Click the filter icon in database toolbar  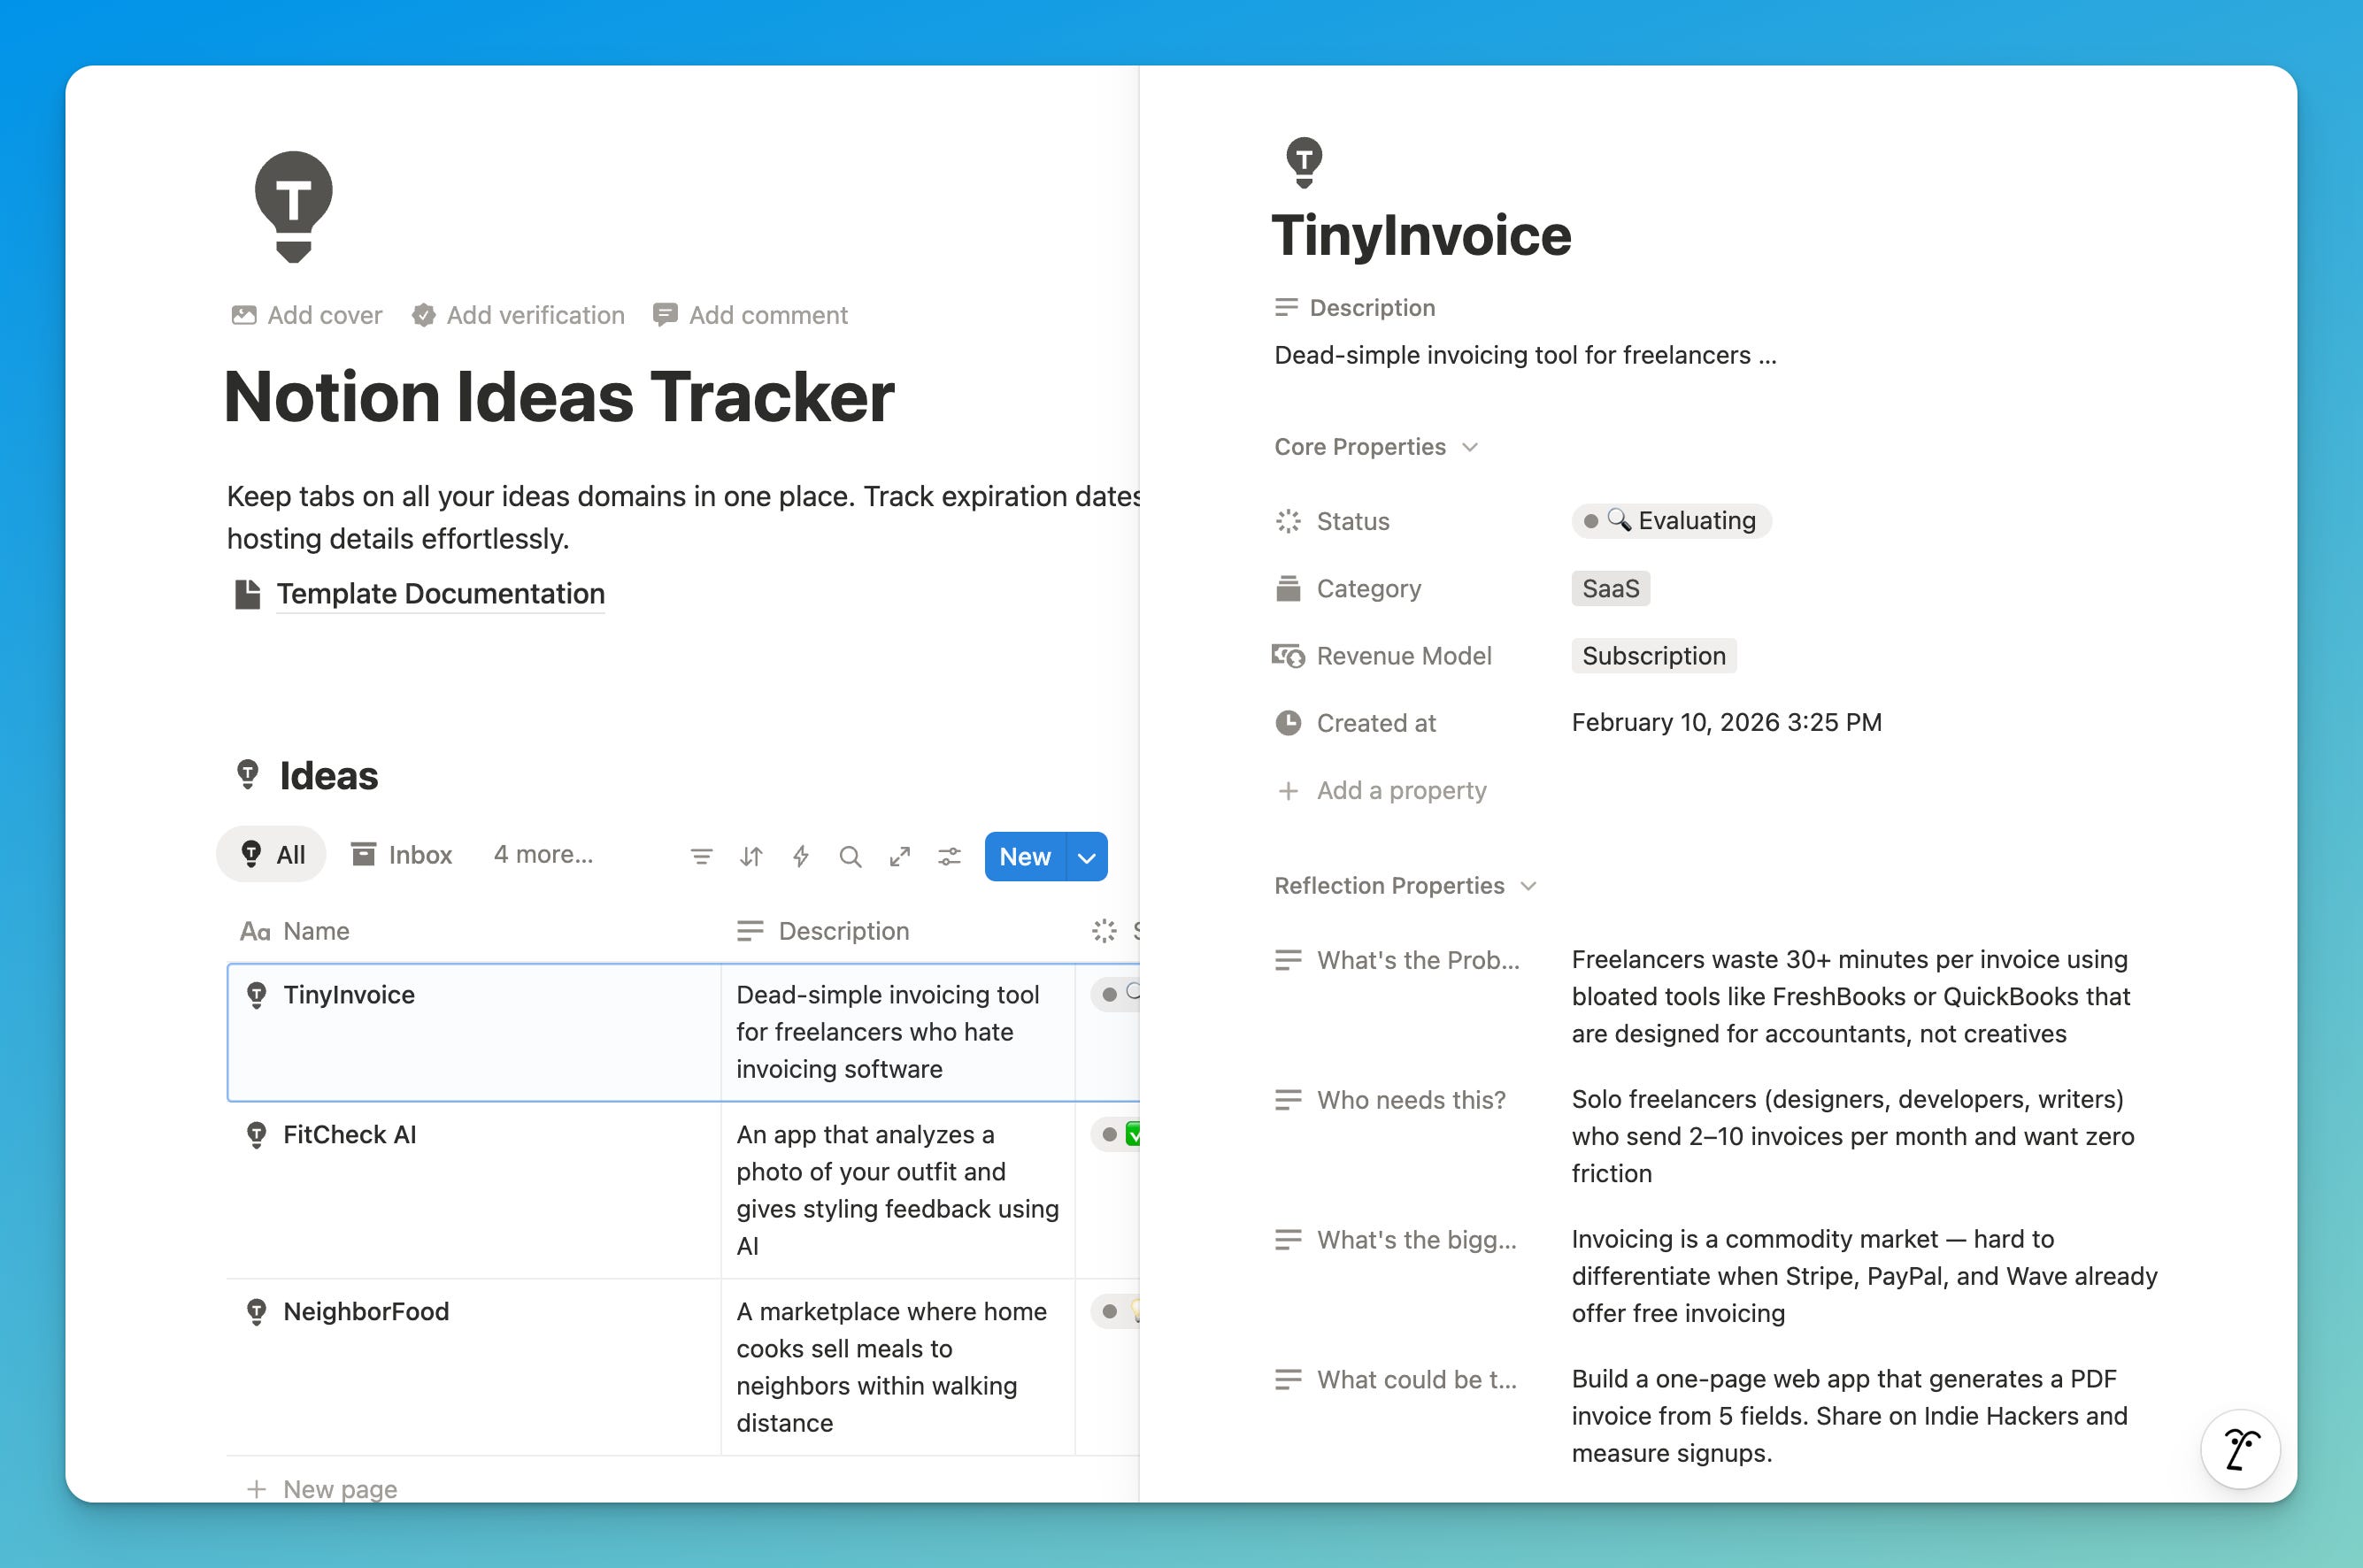701,857
